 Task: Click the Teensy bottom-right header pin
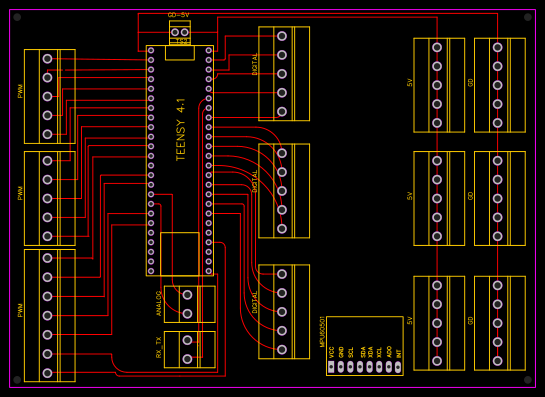(x=209, y=271)
